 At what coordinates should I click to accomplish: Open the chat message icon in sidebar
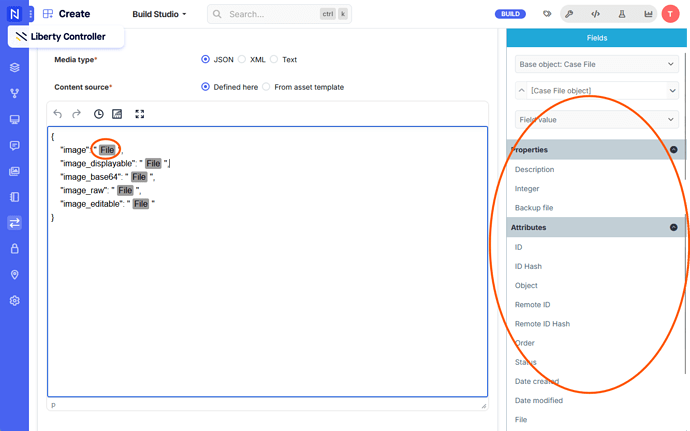(15, 145)
